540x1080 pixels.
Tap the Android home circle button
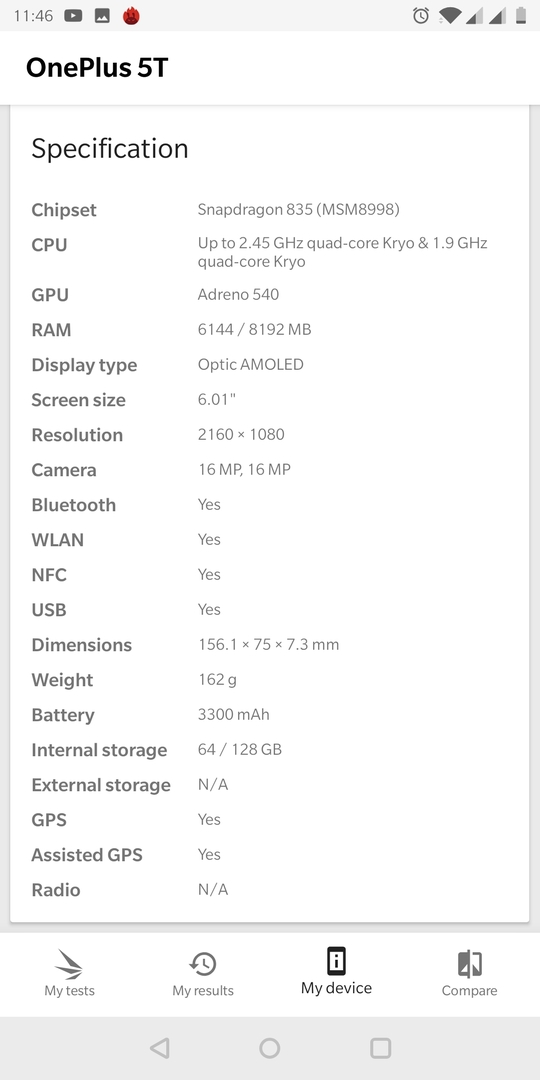[269, 1048]
